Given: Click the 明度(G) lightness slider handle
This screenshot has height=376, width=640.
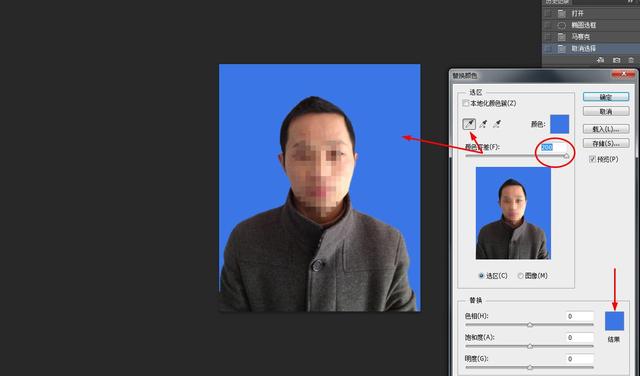Looking at the screenshot, I should click(530, 367).
